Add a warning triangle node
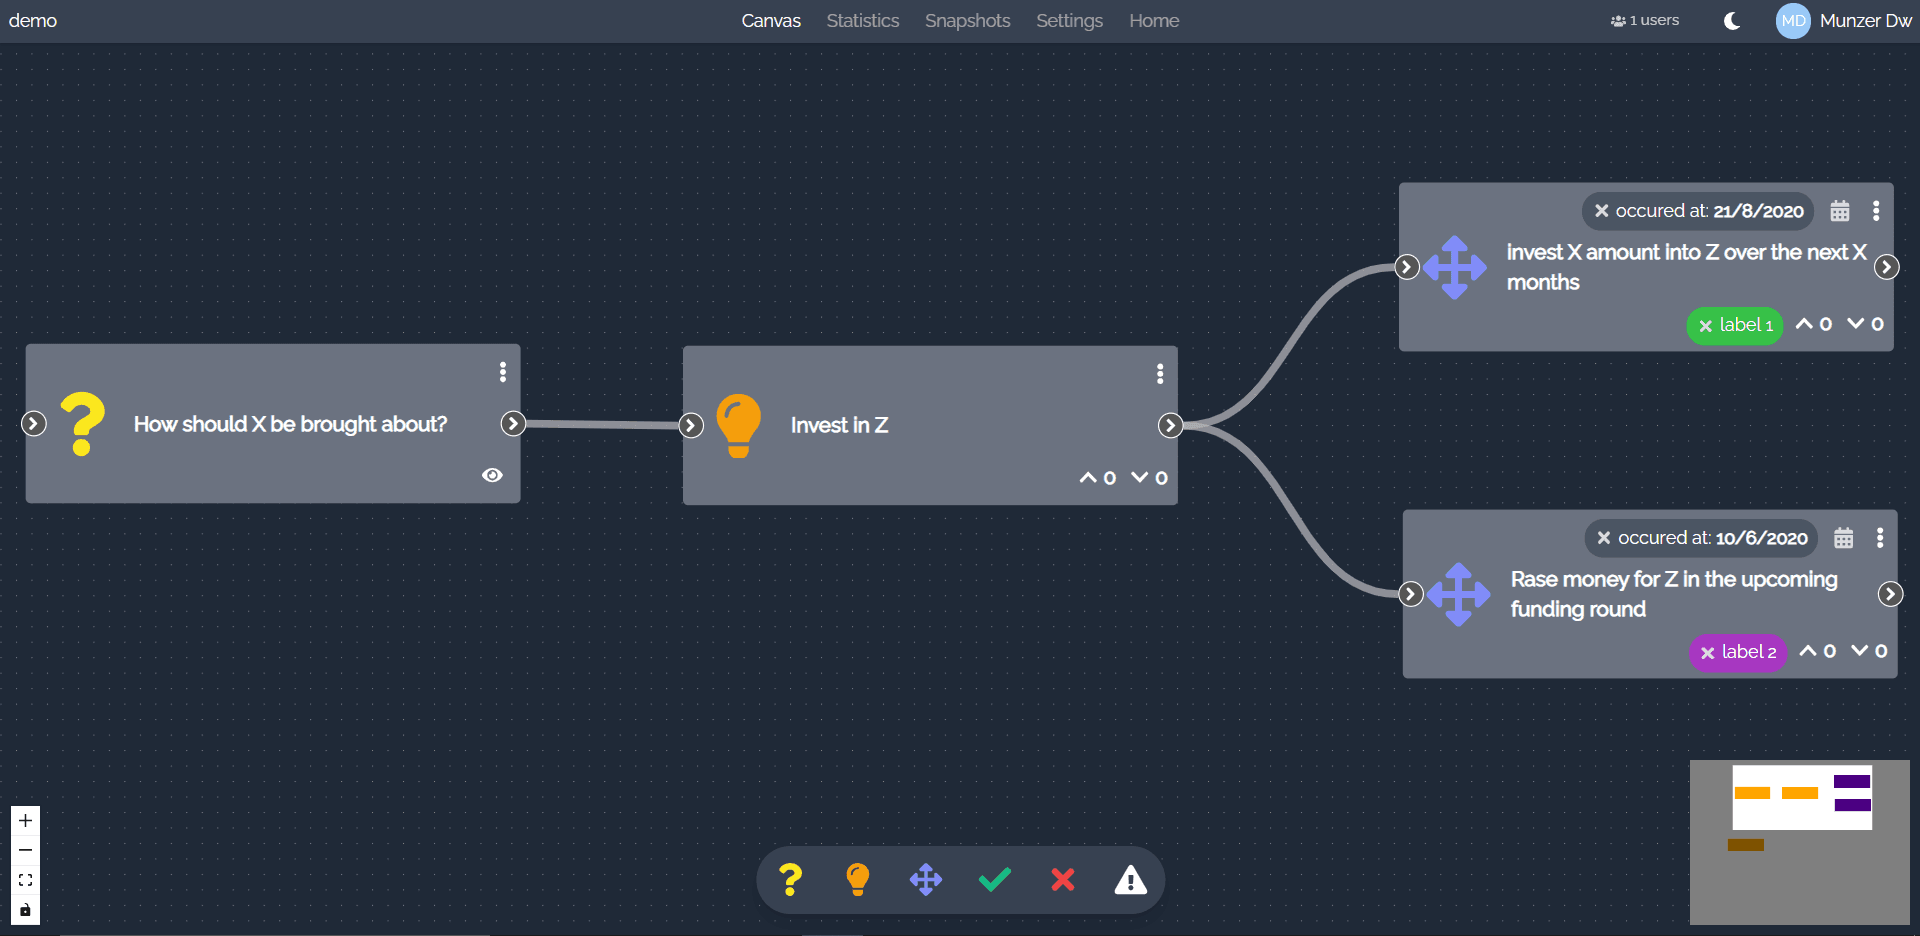1920x936 pixels. (x=1131, y=880)
